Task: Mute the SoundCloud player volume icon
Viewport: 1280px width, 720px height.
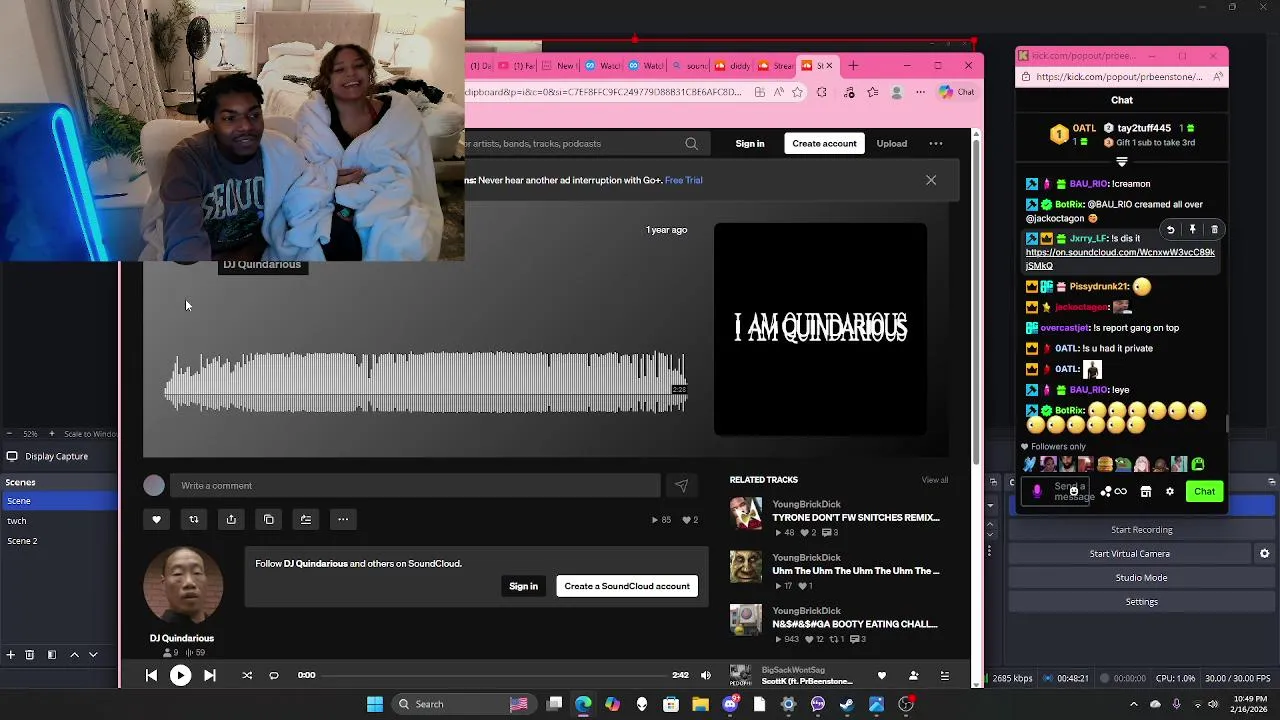Action: (706, 675)
